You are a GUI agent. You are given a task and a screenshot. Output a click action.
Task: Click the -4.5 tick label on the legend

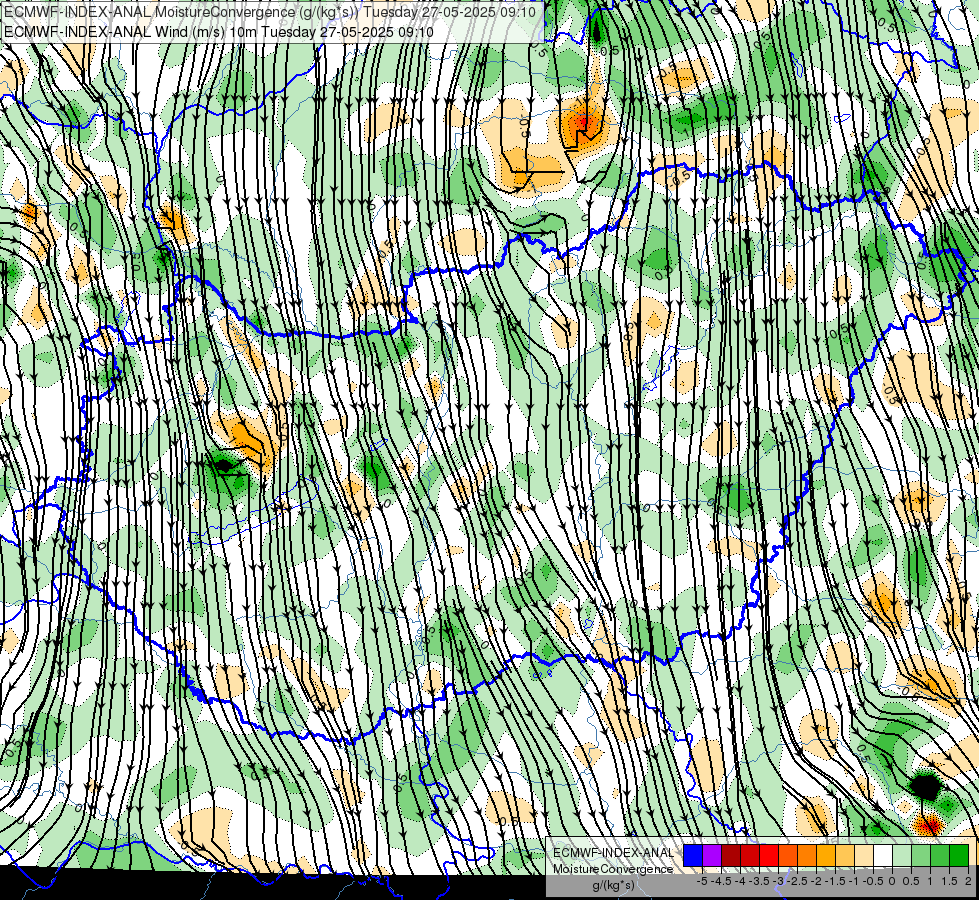(721, 881)
